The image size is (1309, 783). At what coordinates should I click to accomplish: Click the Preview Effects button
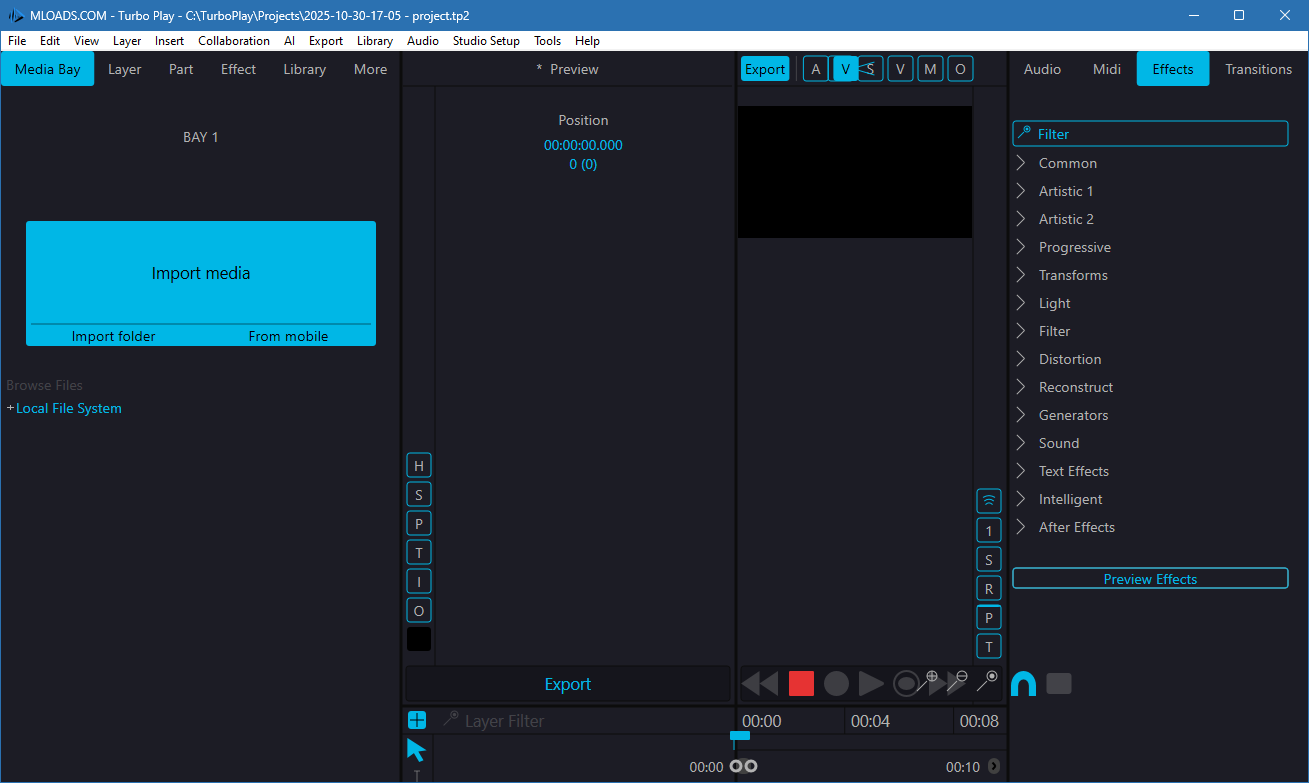[1150, 579]
